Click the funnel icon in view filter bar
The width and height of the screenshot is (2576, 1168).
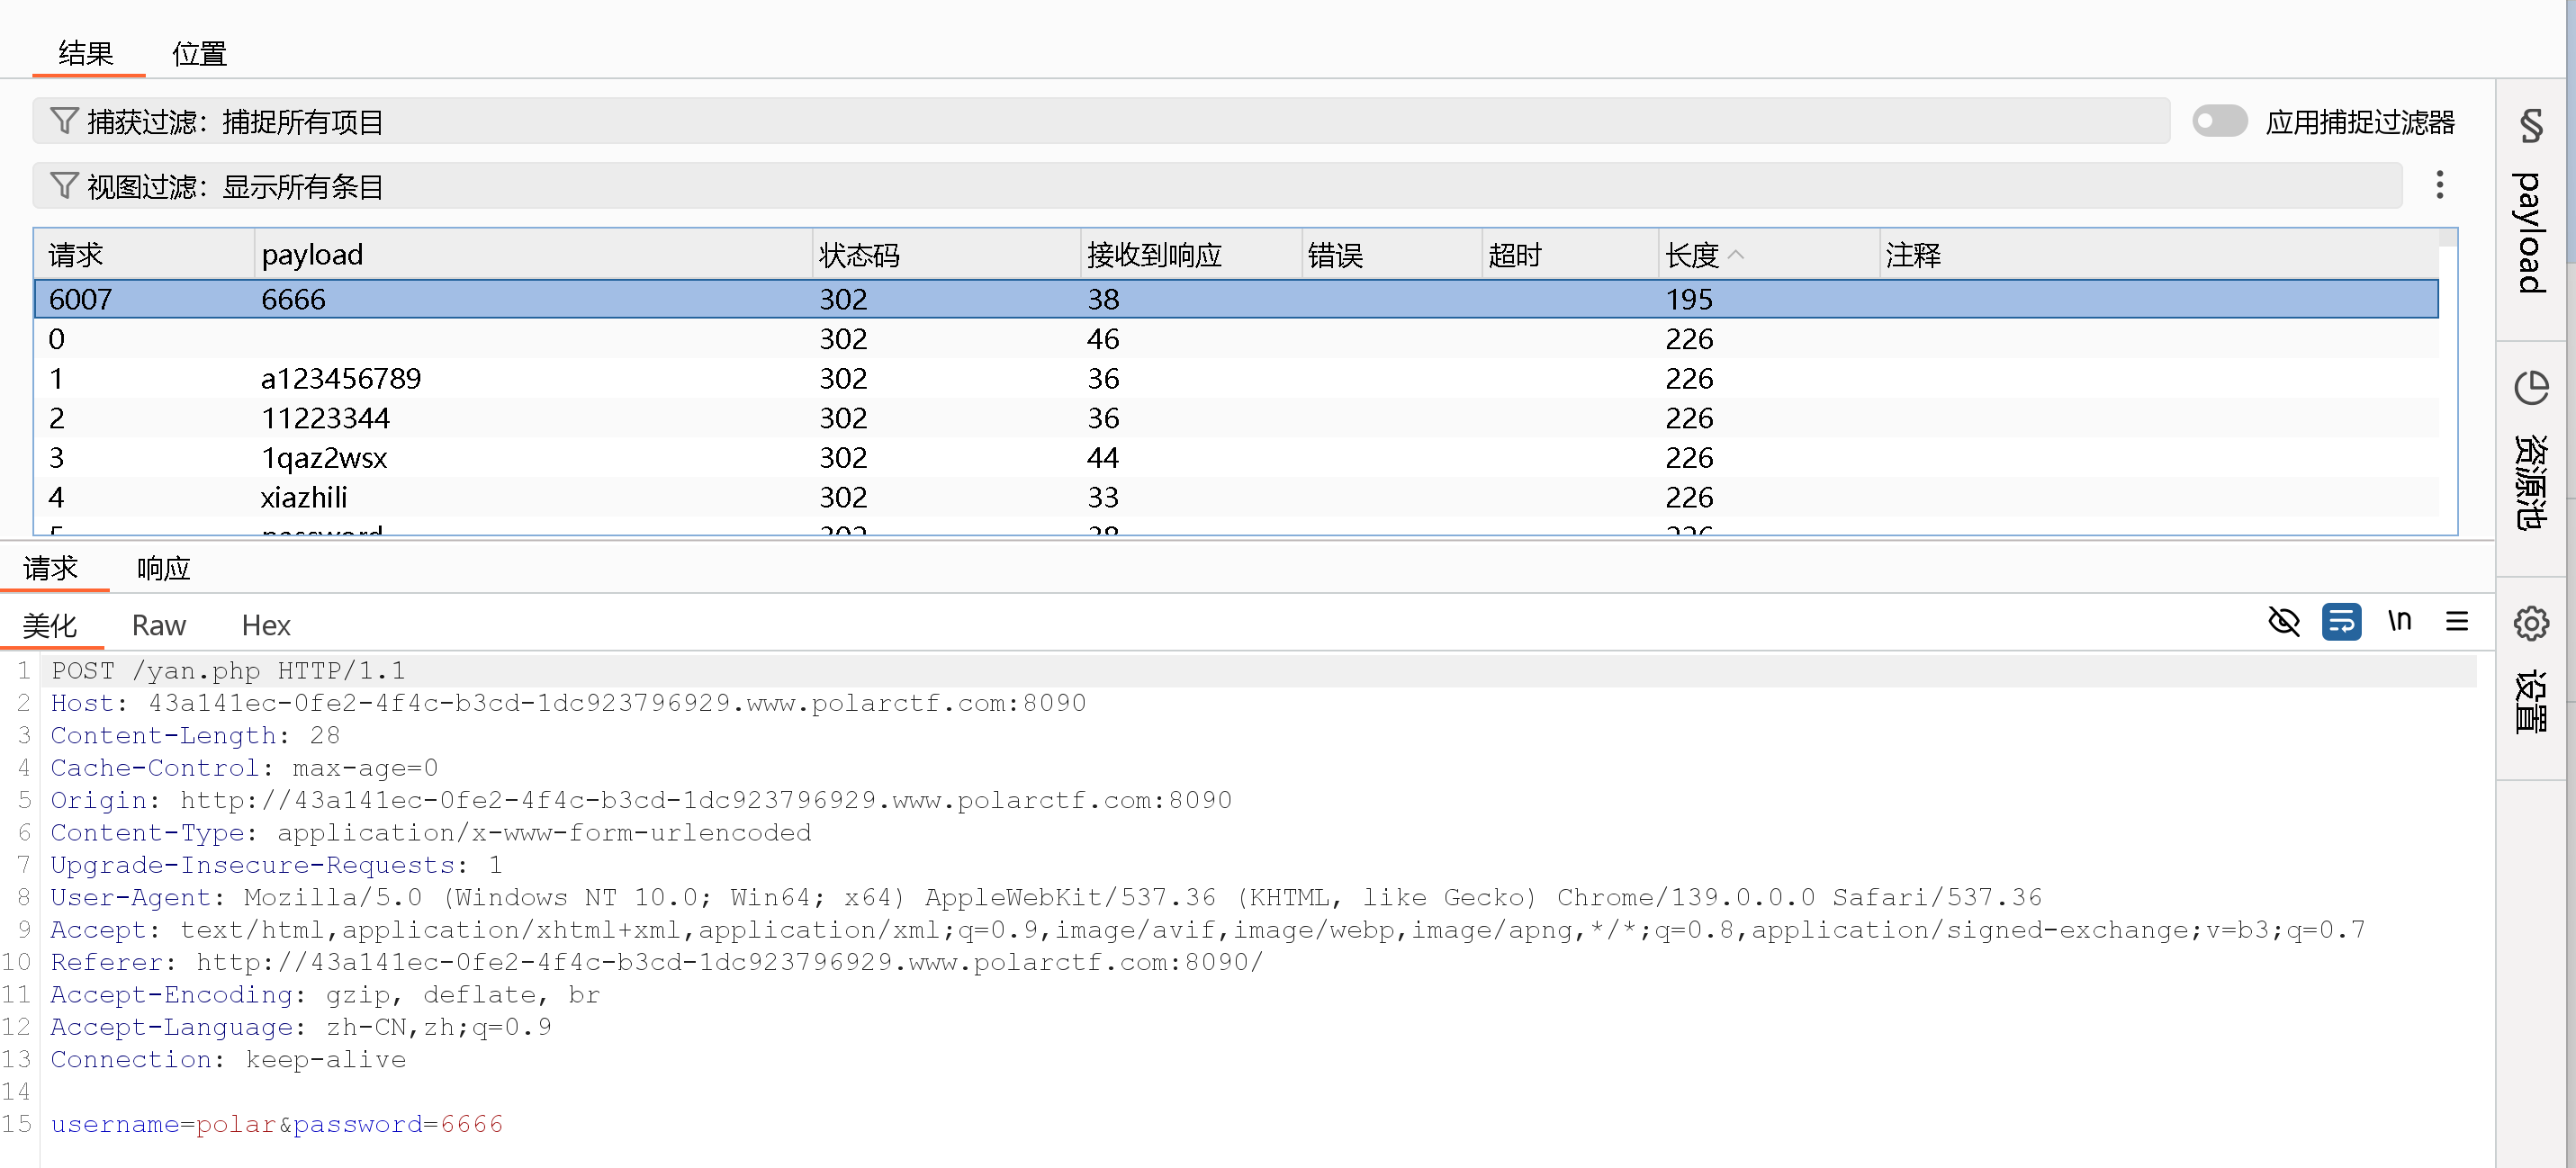(x=64, y=186)
